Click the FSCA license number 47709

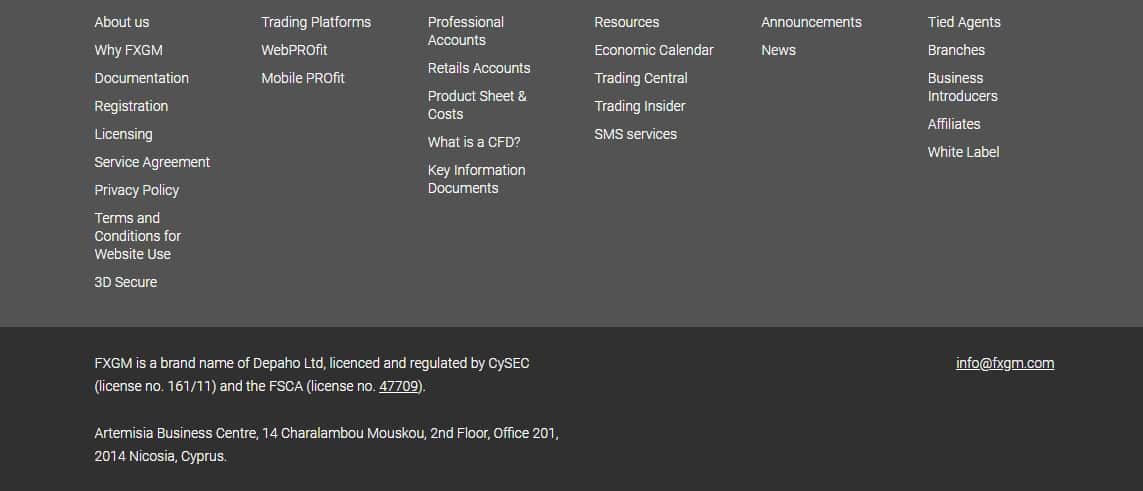[x=398, y=386]
